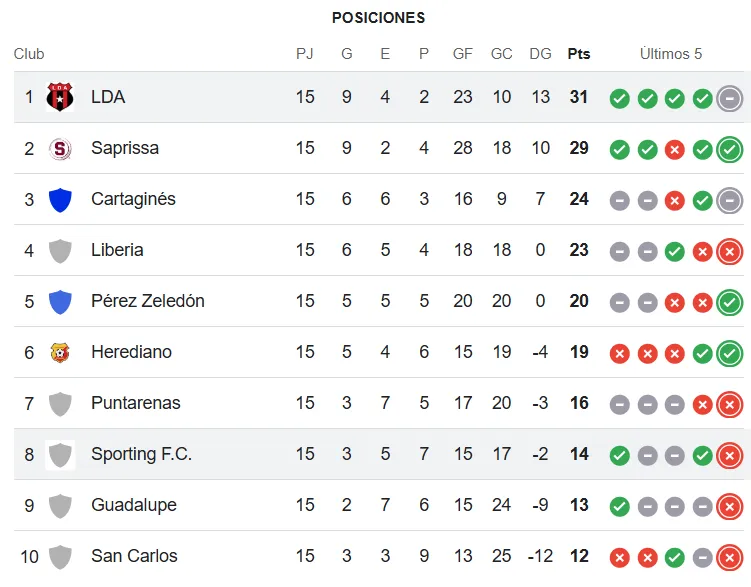Image resolution: width=751 pixels, height=587 pixels.
Task: Click the Sporting F.C. placeholder shield
Action: pos(60,455)
